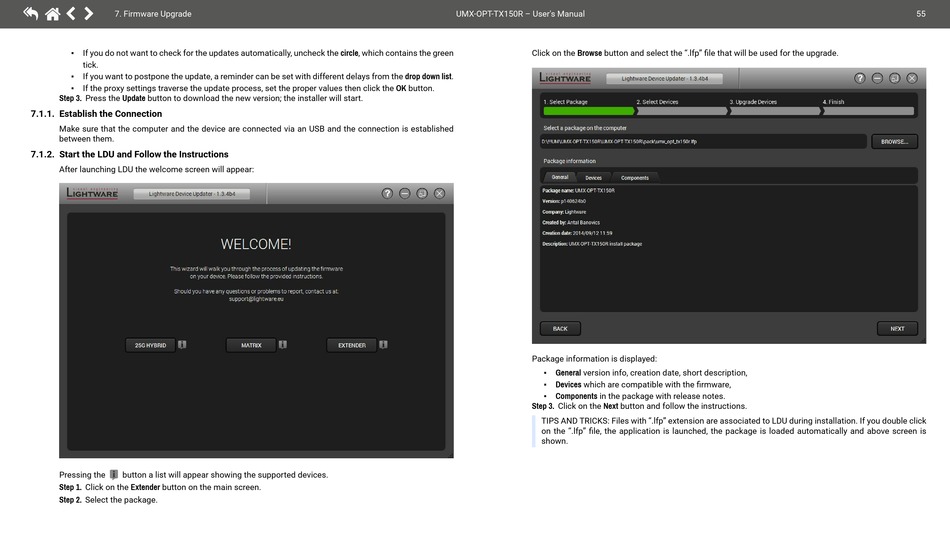Click the BACK button

tap(560, 328)
